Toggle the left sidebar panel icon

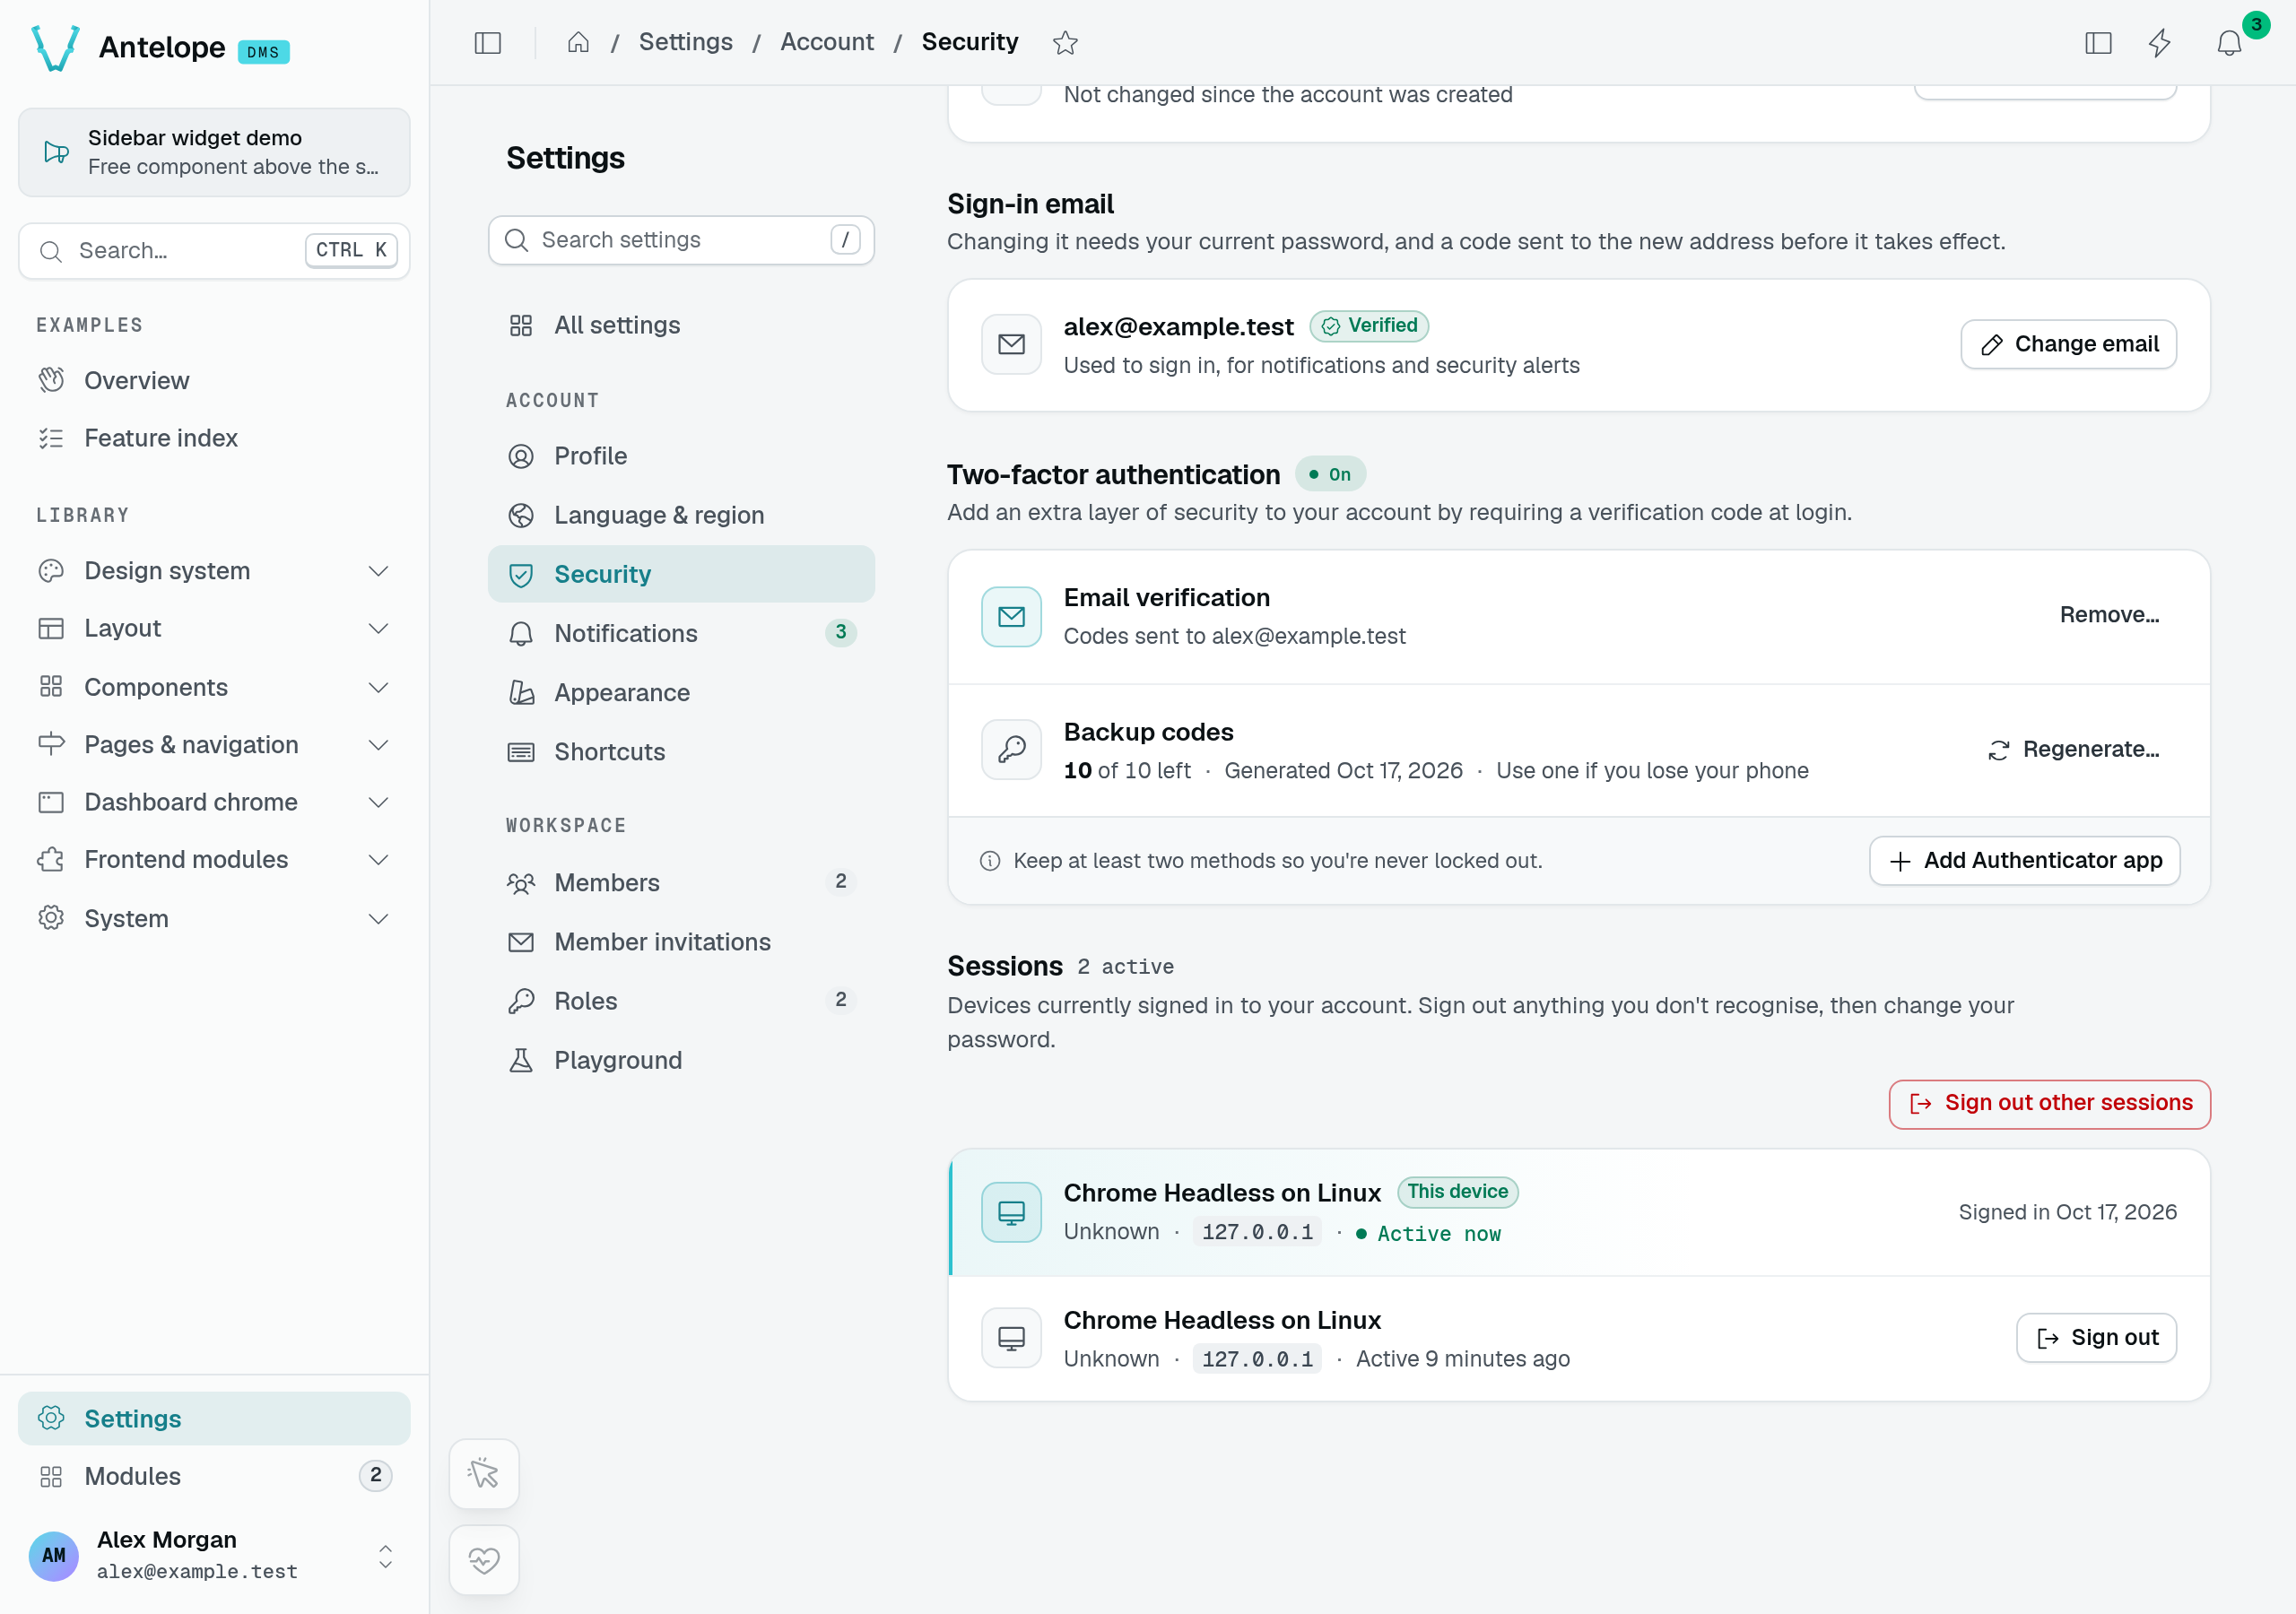tap(487, 42)
